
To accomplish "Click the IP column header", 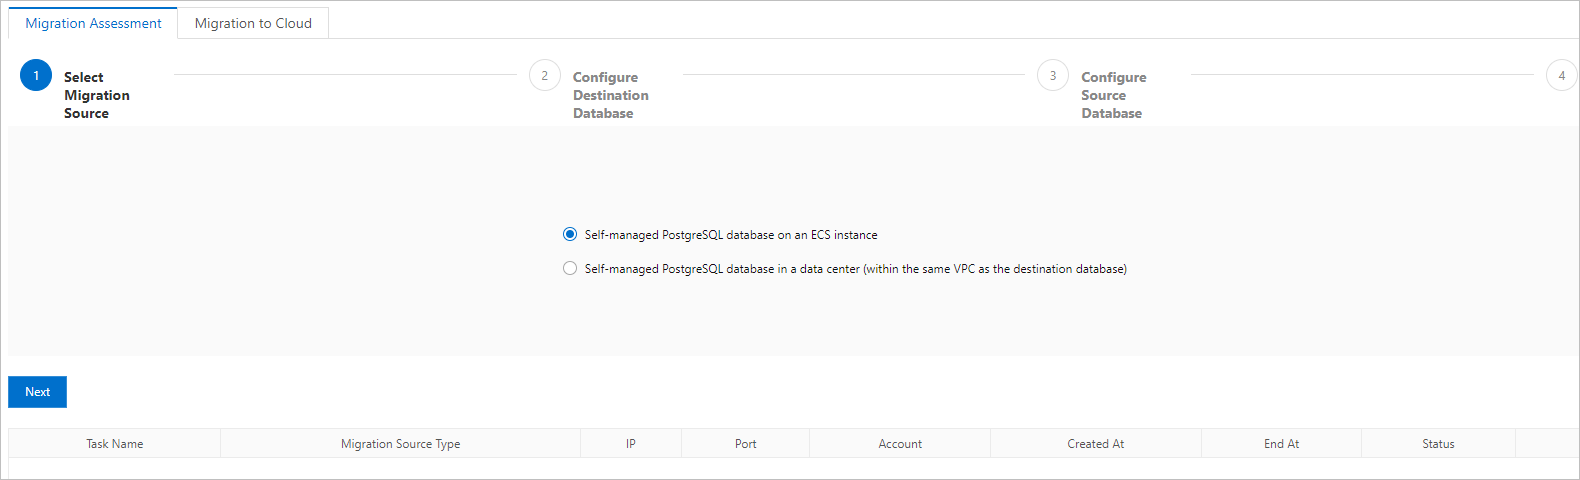I will coord(631,444).
